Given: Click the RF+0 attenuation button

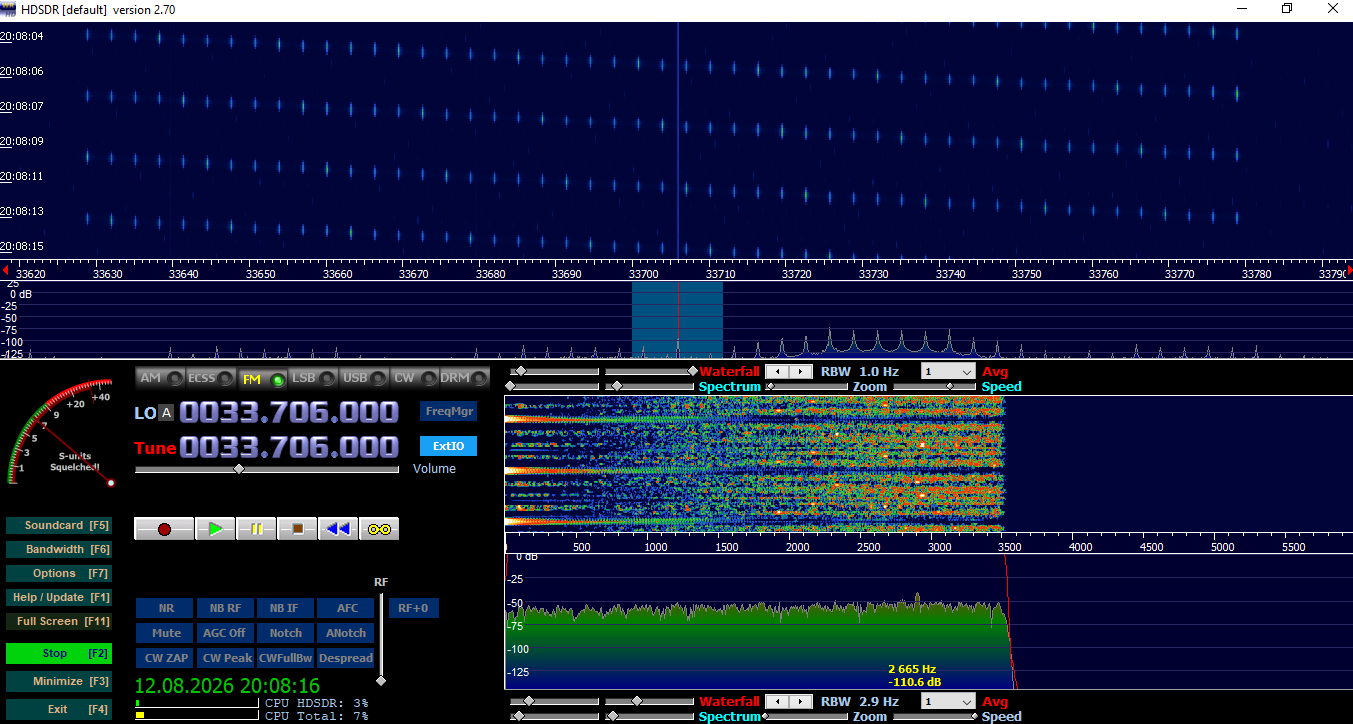Looking at the screenshot, I should [413, 608].
